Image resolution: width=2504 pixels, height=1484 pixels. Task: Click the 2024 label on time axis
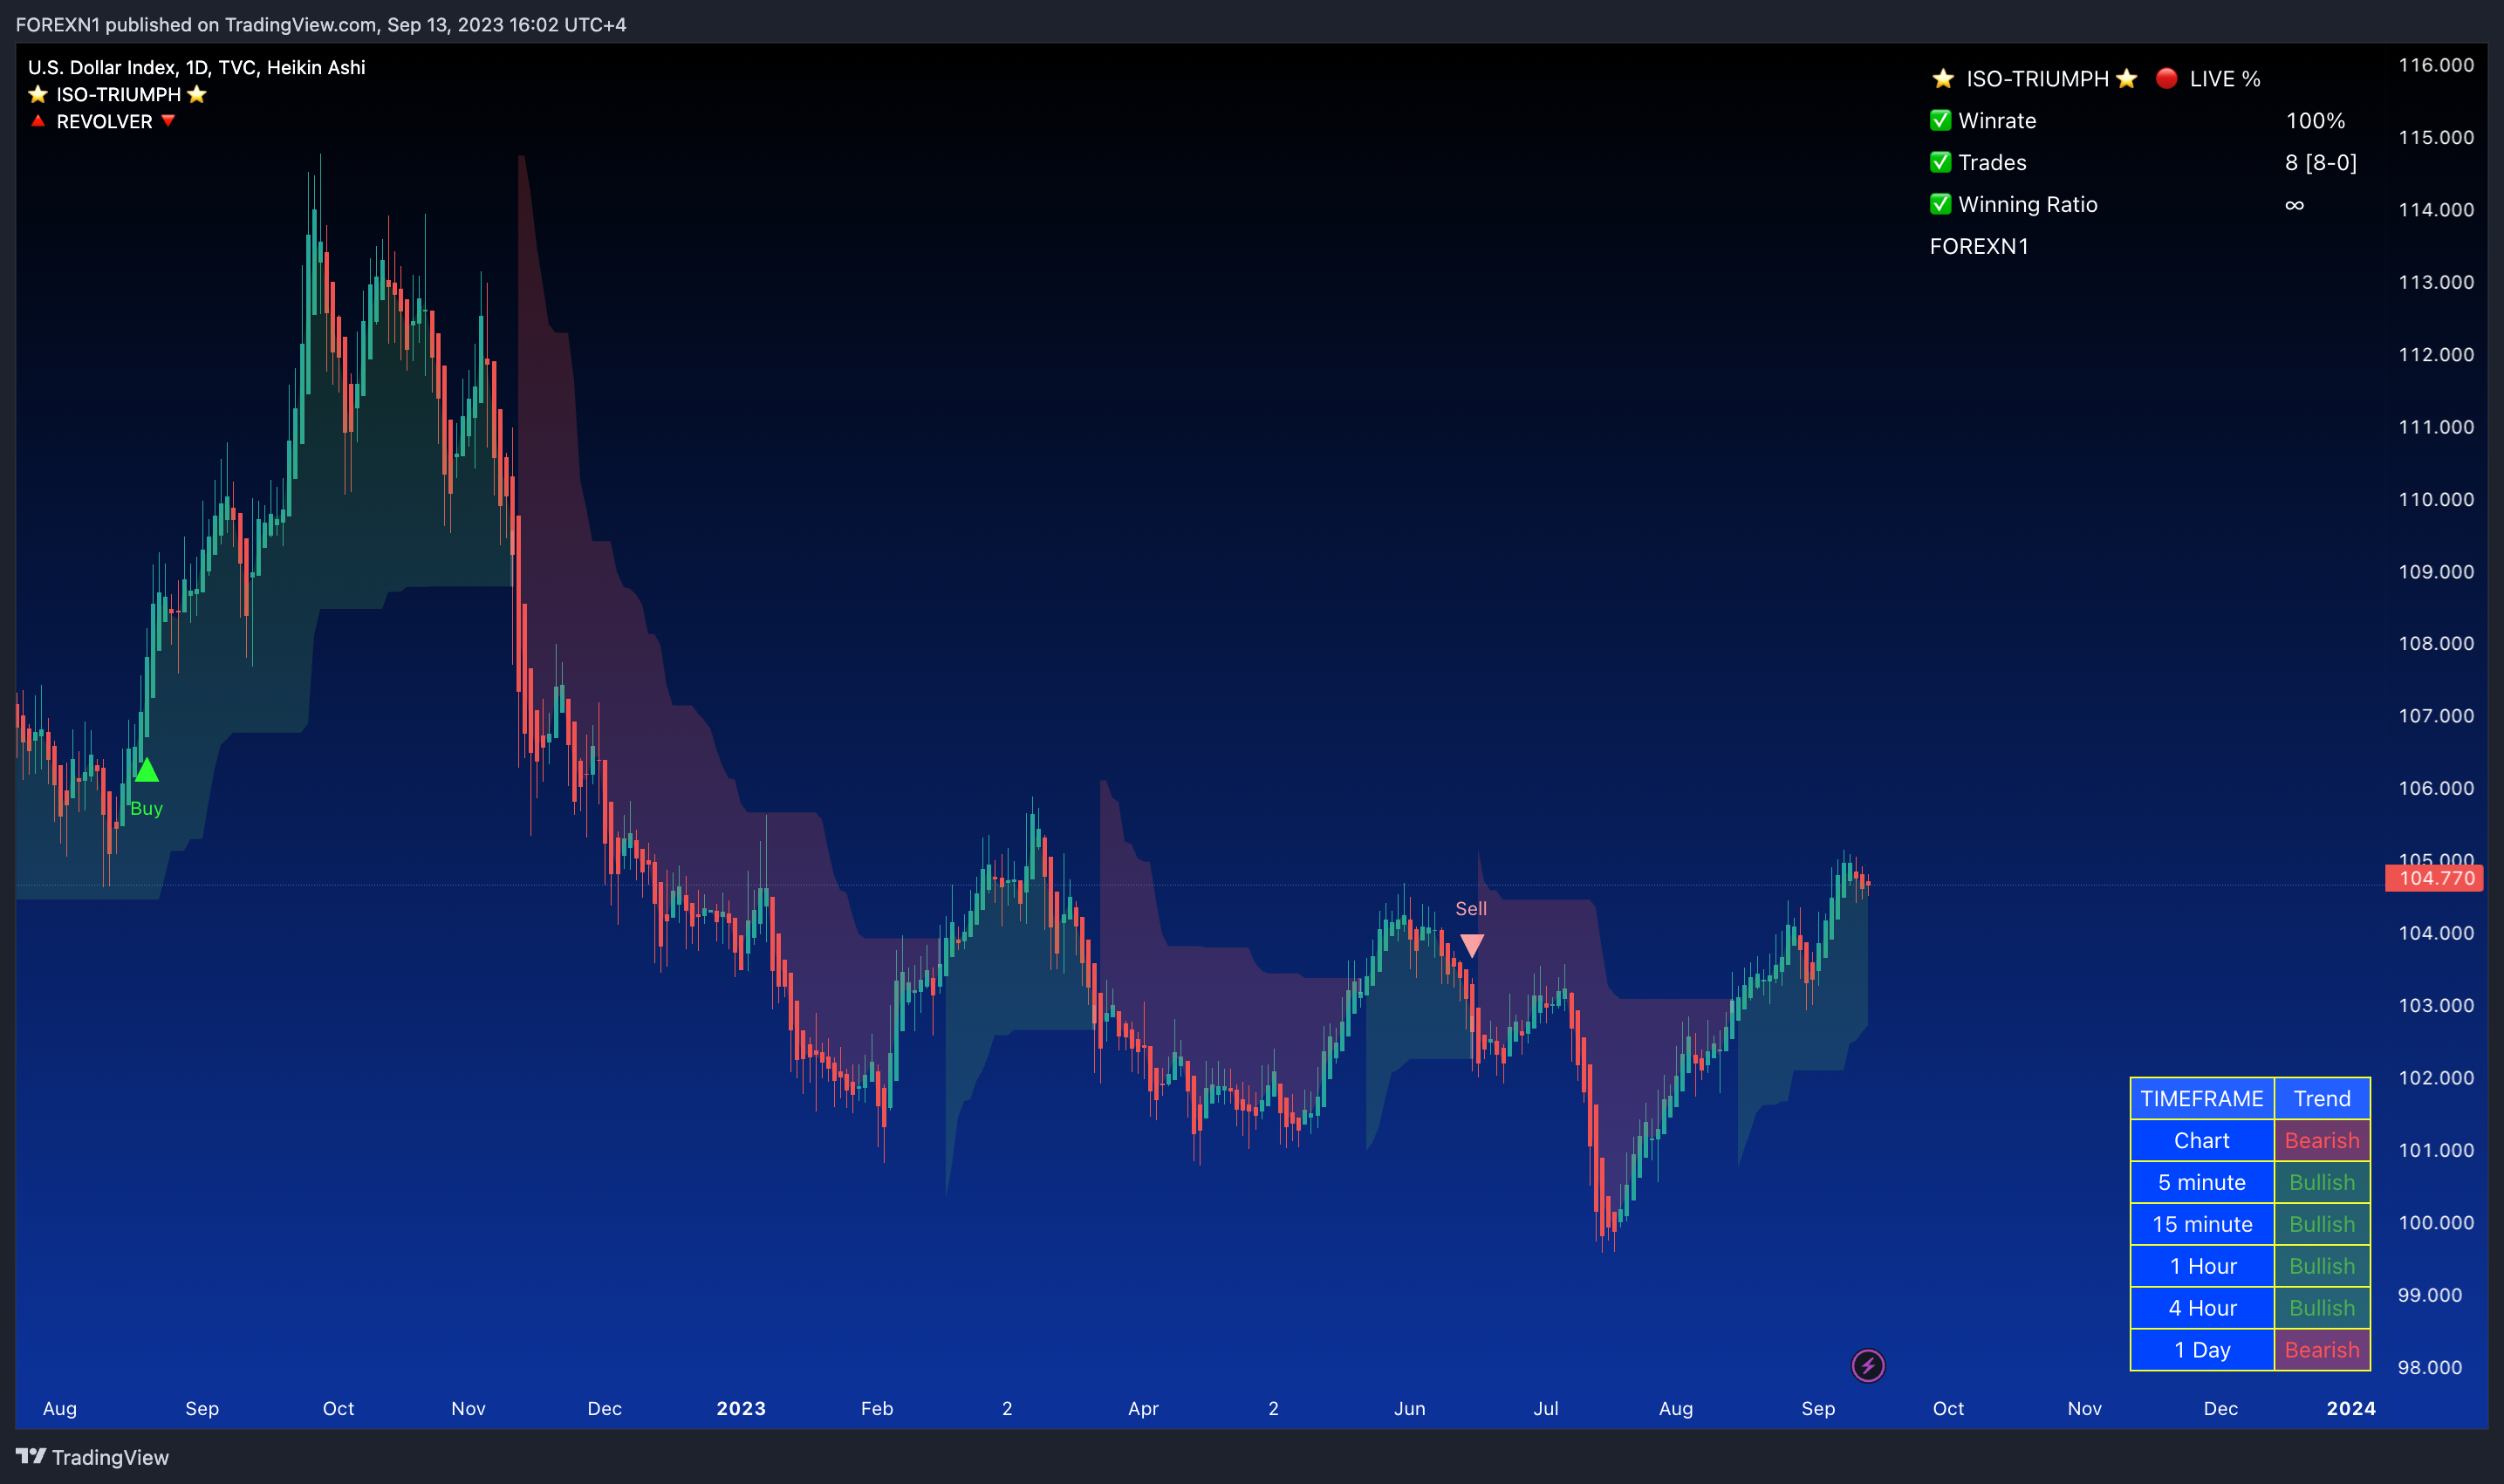[x=2351, y=1408]
